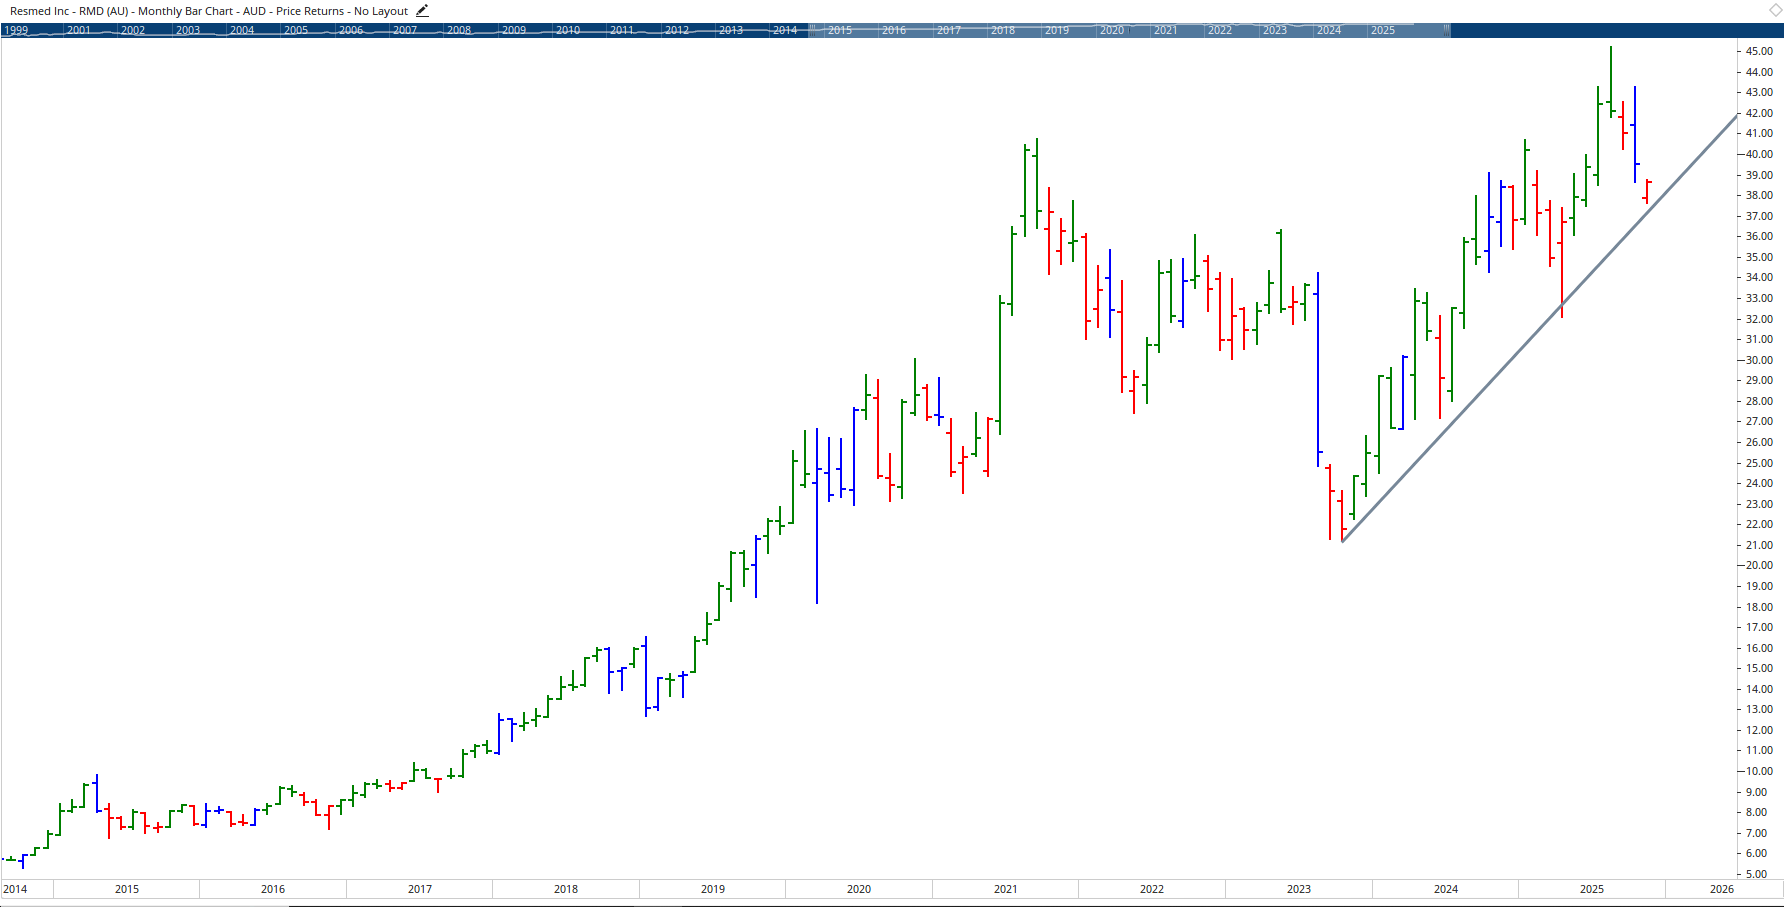This screenshot has width=1784, height=907.
Task: Click the pencil edit icon next to chart title
Action: pos(421,11)
